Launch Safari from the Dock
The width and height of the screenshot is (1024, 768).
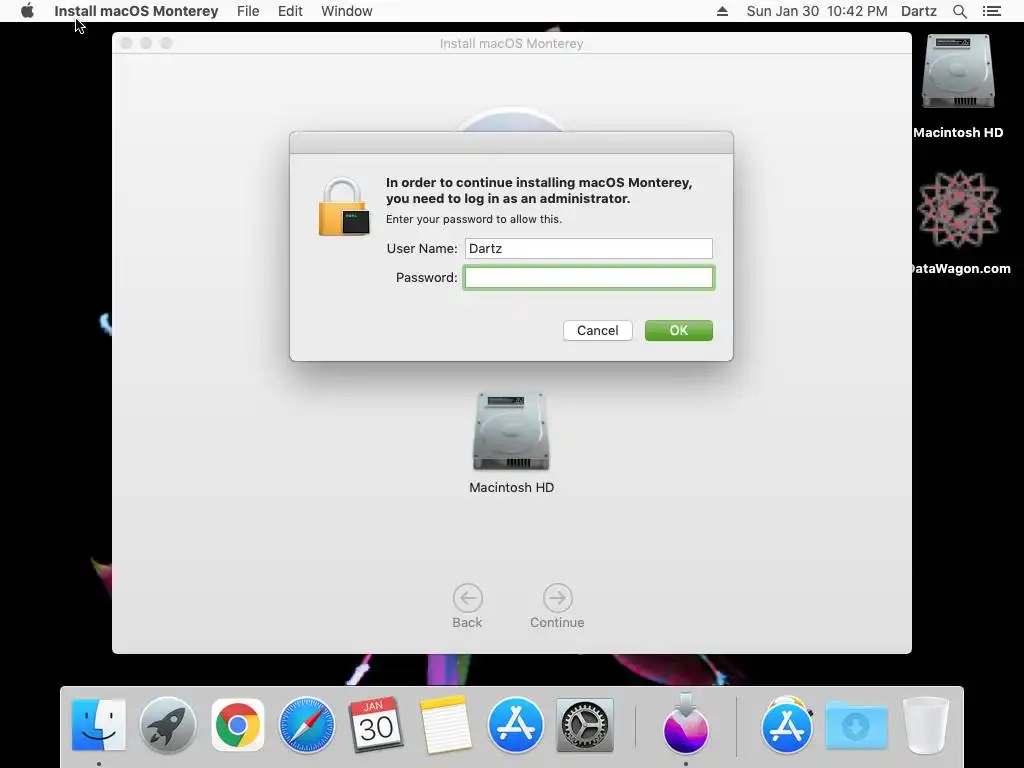pos(307,725)
